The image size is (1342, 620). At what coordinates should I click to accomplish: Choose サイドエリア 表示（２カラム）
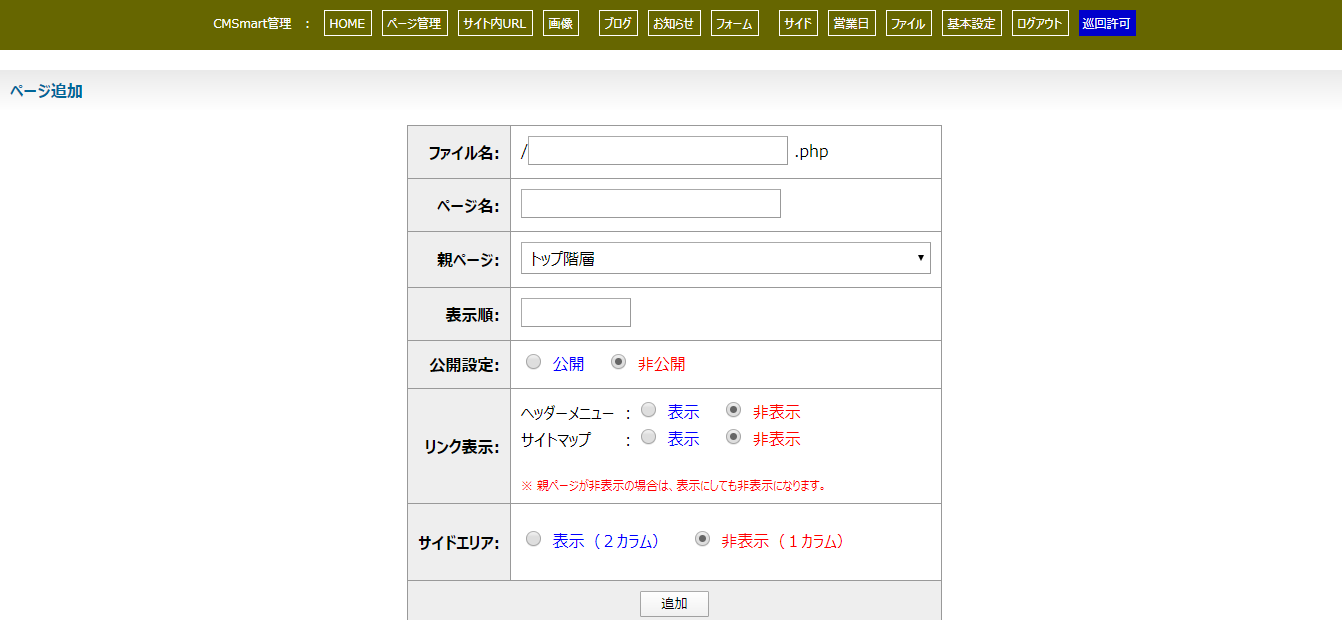click(x=534, y=539)
